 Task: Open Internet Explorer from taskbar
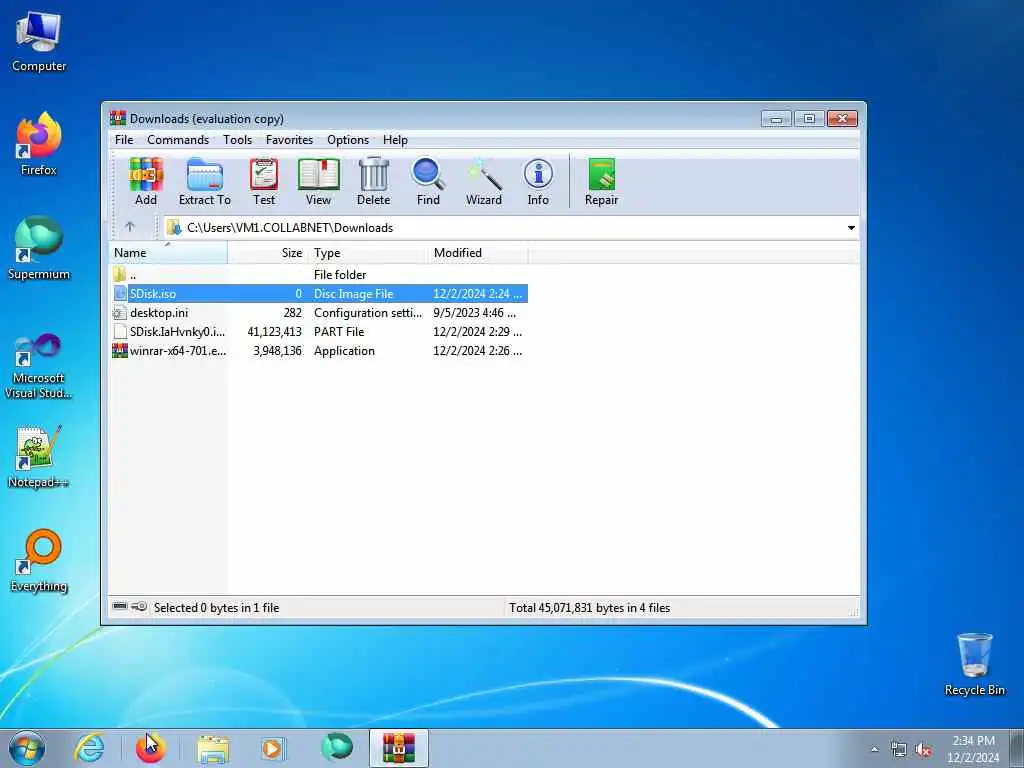click(x=89, y=748)
